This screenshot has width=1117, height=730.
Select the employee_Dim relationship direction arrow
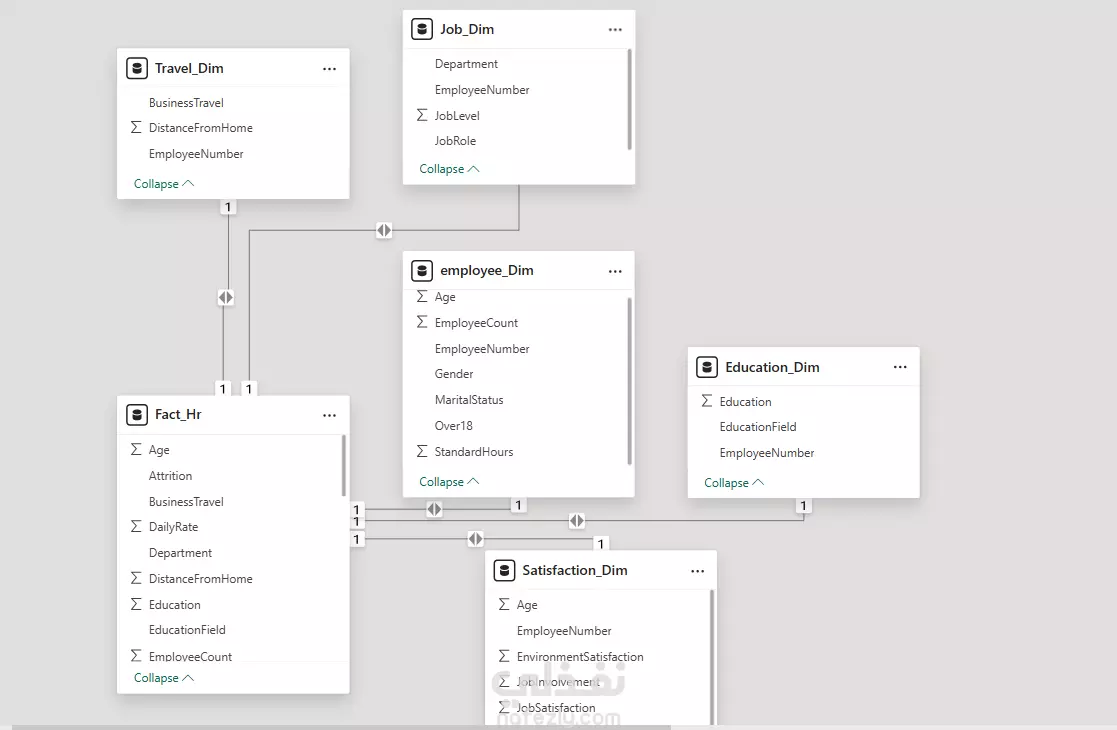point(435,509)
